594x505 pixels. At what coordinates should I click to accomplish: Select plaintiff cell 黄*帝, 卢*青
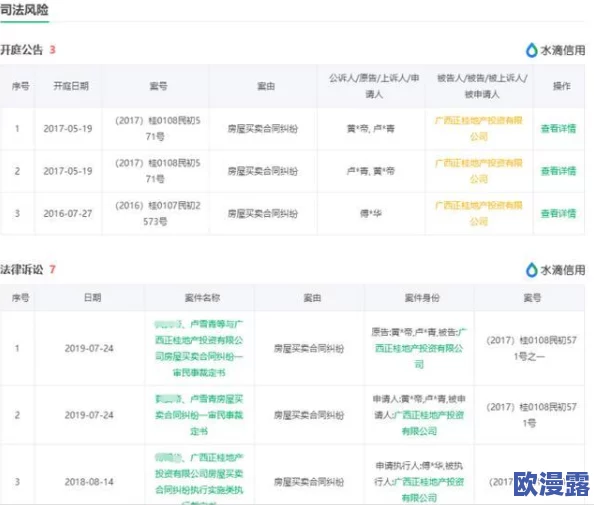coord(371,129)
